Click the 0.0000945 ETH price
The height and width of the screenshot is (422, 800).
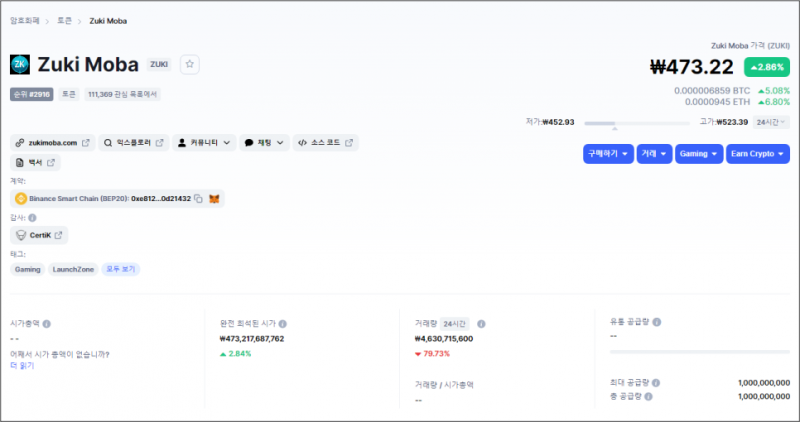pos(717,102)
